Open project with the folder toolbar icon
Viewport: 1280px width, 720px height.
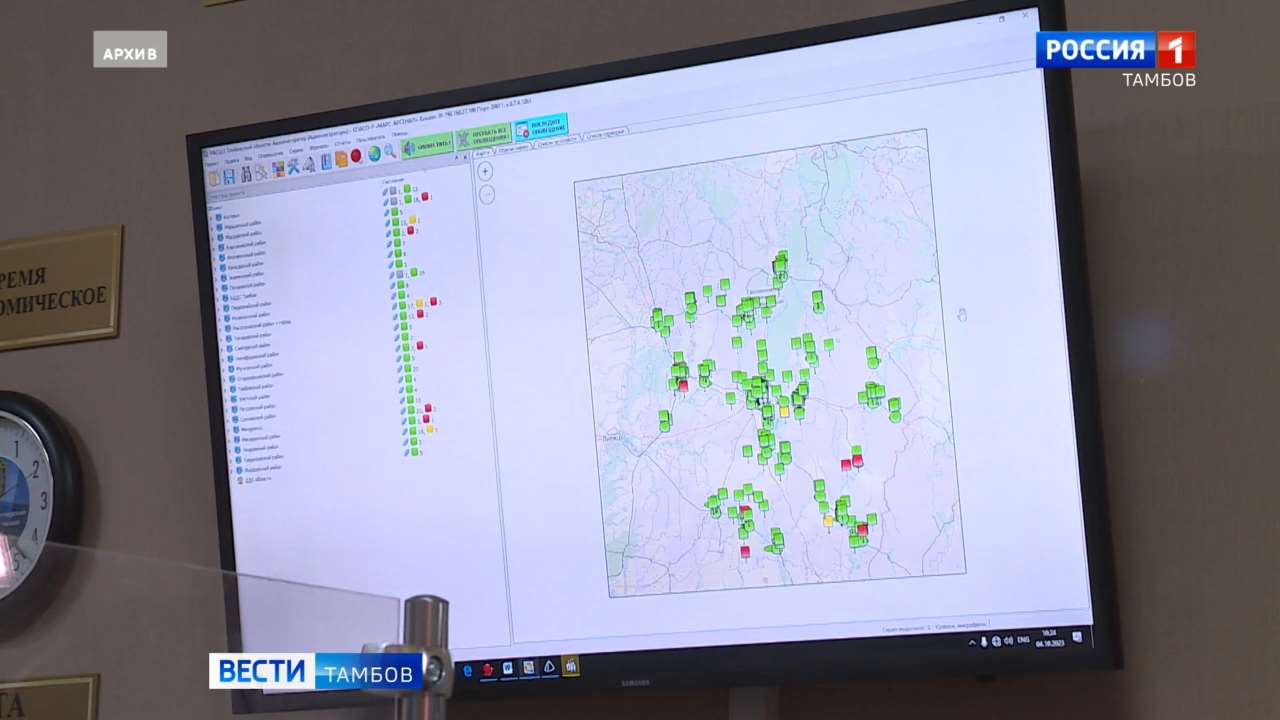pos(213,177)
